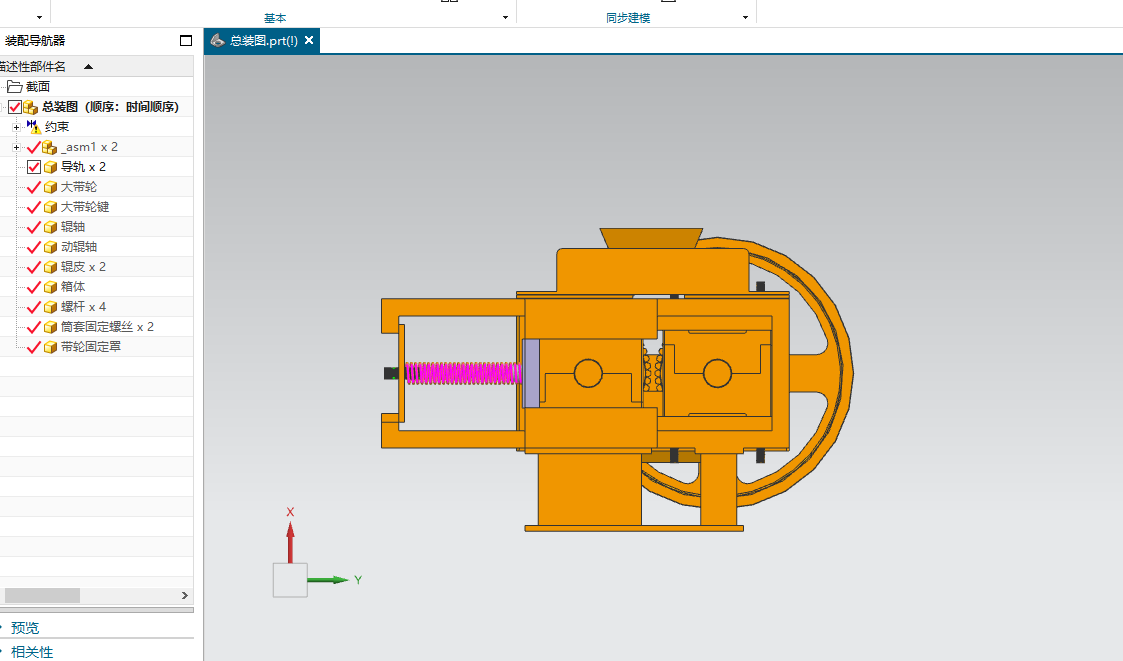Select the 截面 tree row
Viewport: 1123px width, 661px height.
(97, 87)
